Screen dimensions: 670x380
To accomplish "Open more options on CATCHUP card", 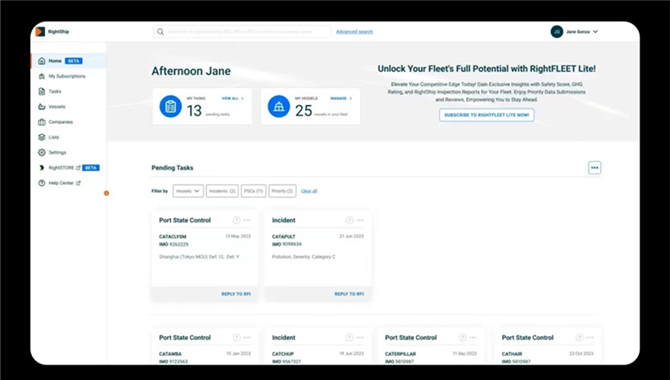I will click(360, 338).
